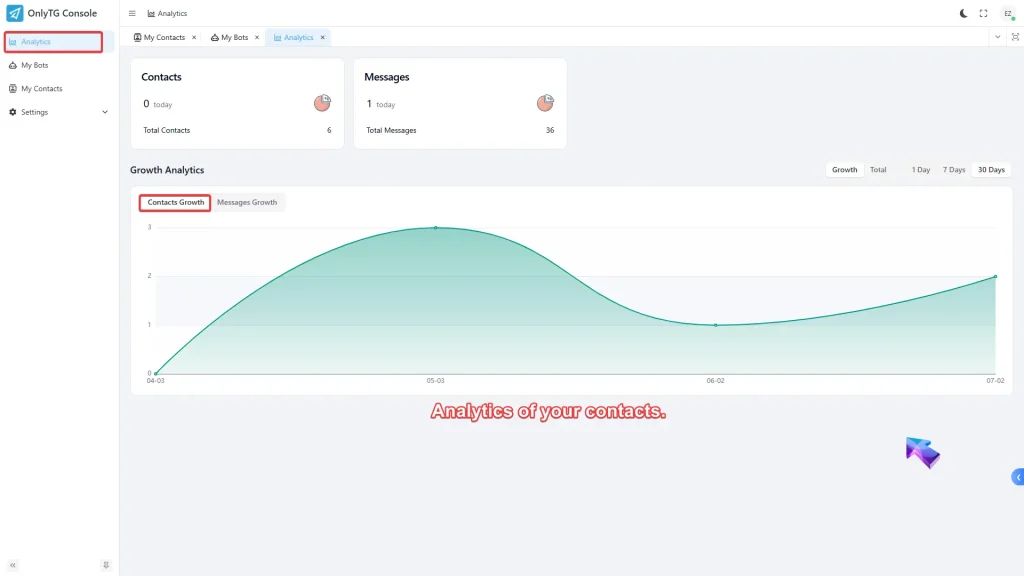Open the tab list dropdown arrow

coord(997,36)
